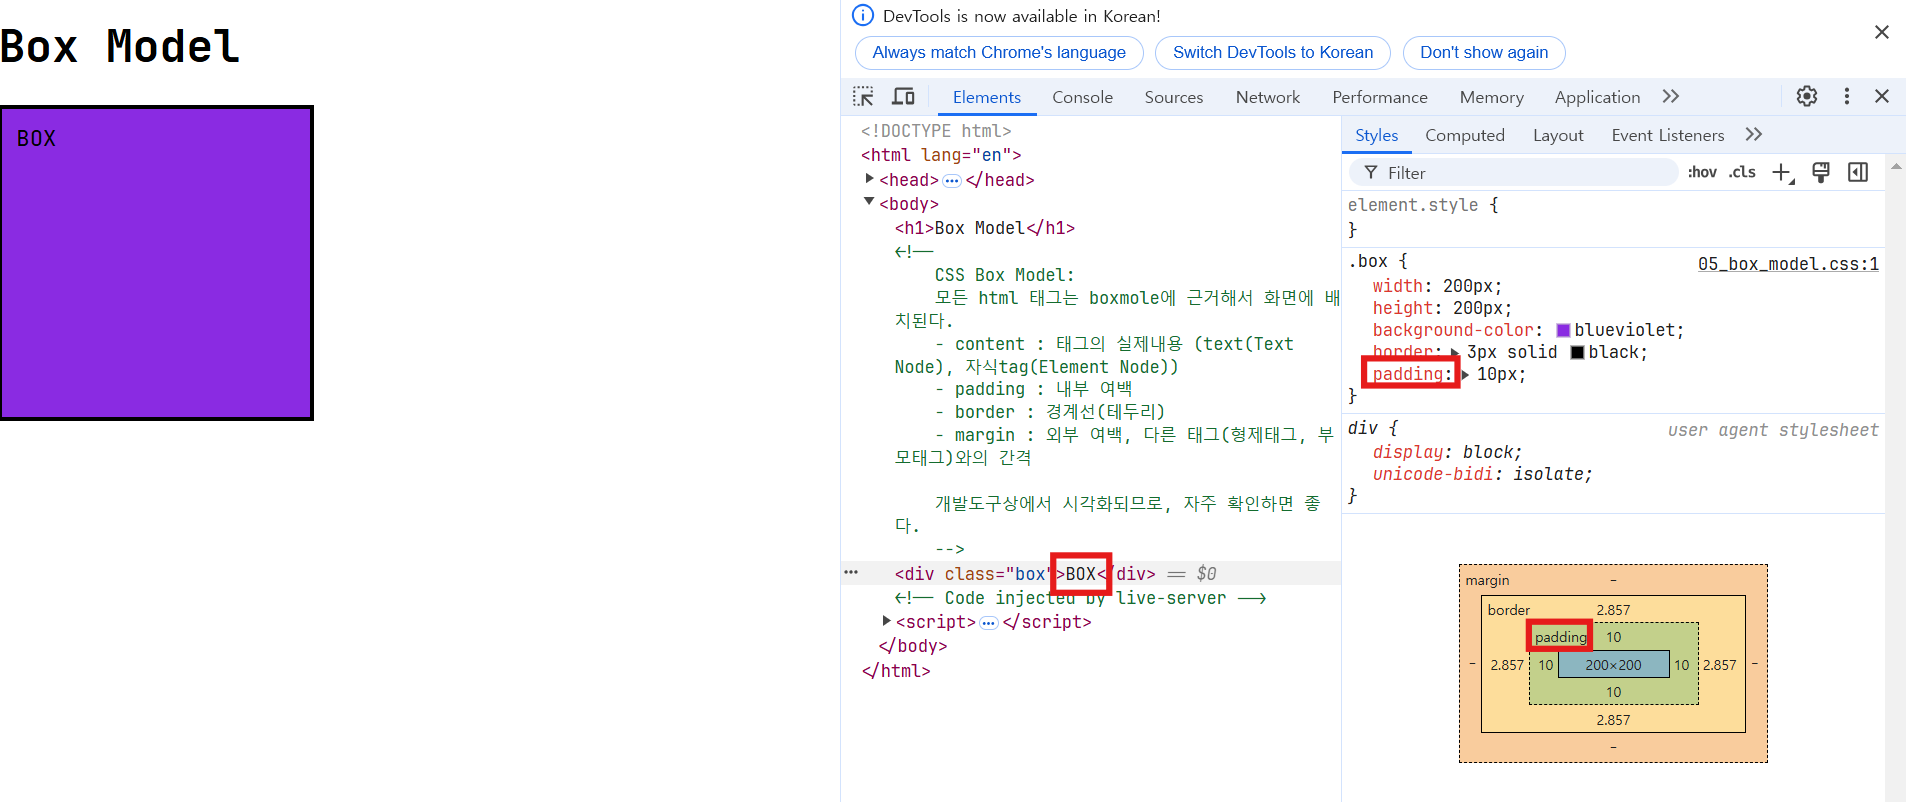
Task: Open the rendering emulation paintbrush icon
Action: tap(1821, 172)
